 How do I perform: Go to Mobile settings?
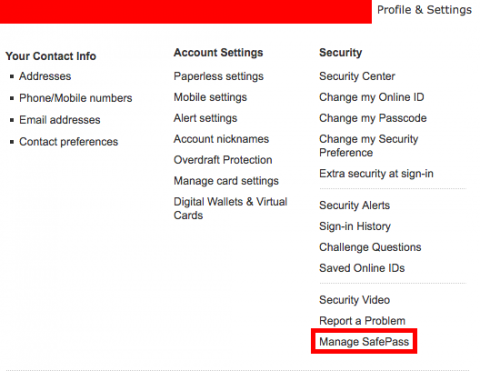coord(210,97)
